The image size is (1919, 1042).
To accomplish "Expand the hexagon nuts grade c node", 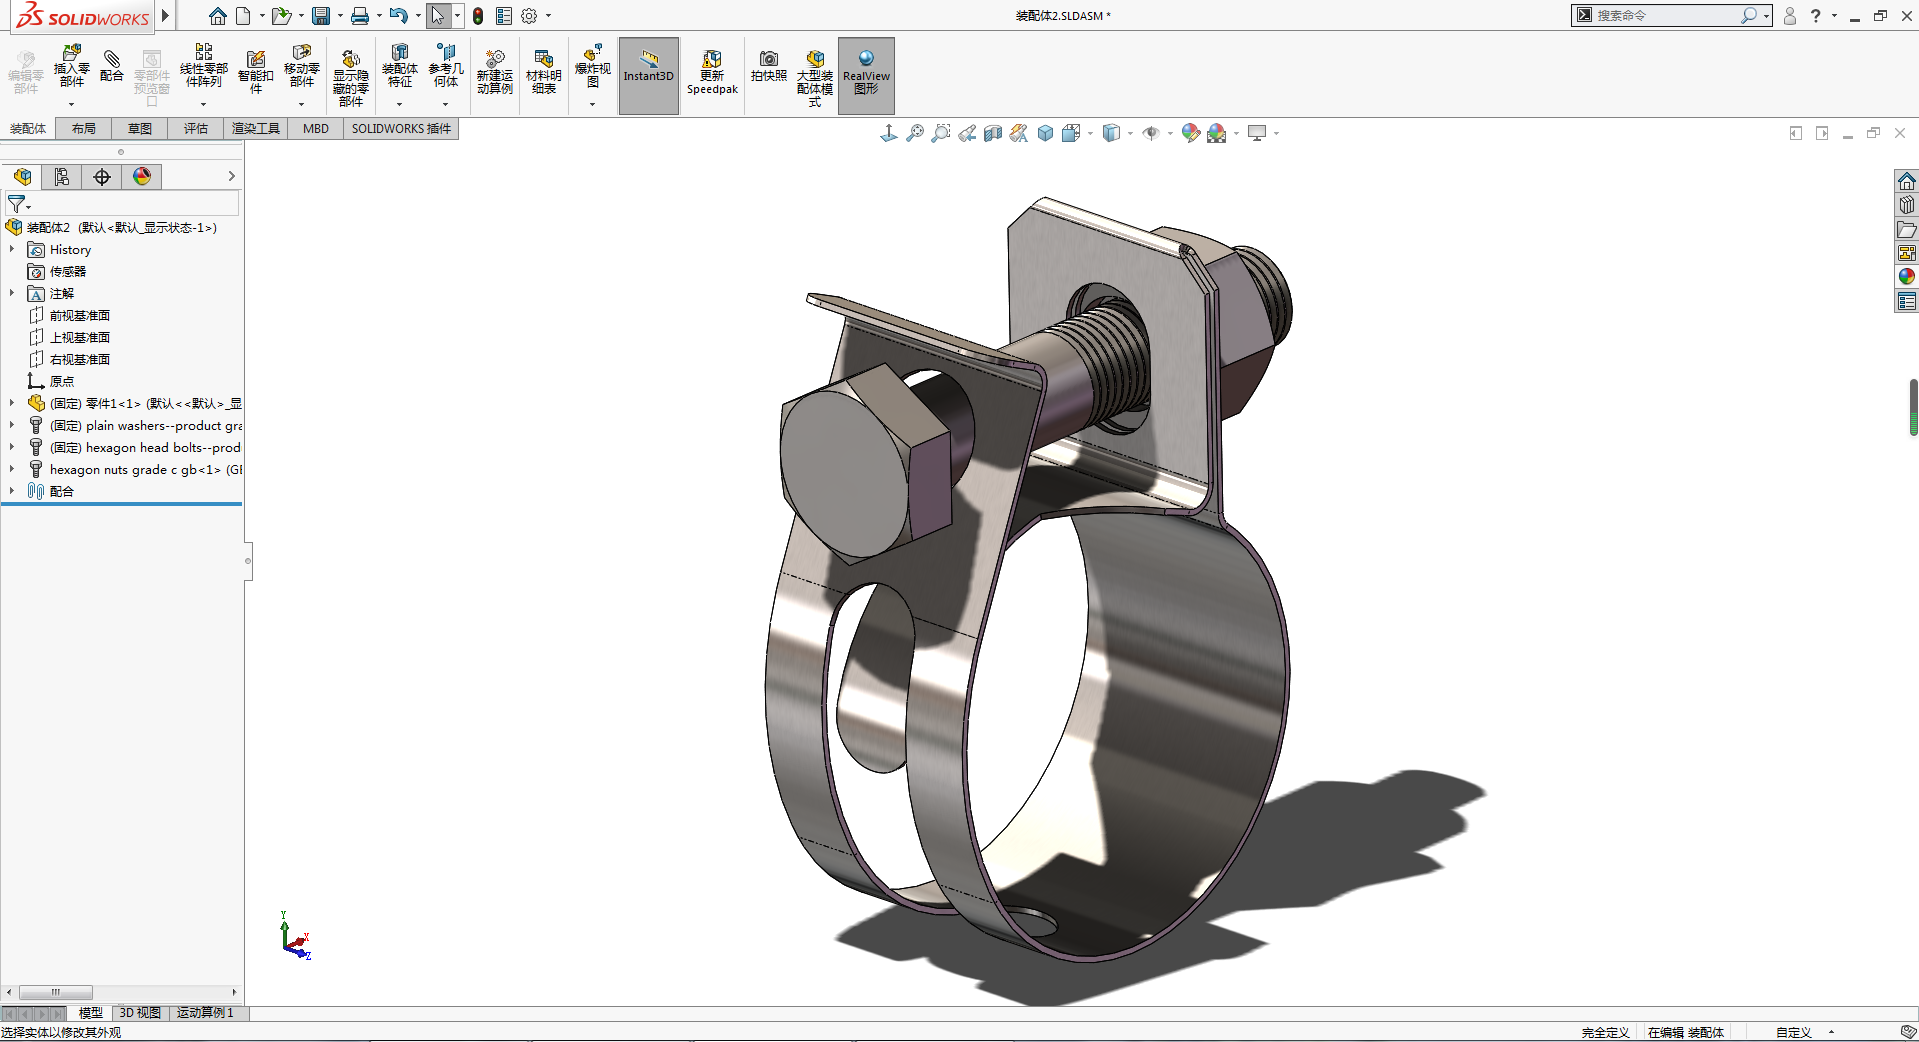I will click(12, 469).
